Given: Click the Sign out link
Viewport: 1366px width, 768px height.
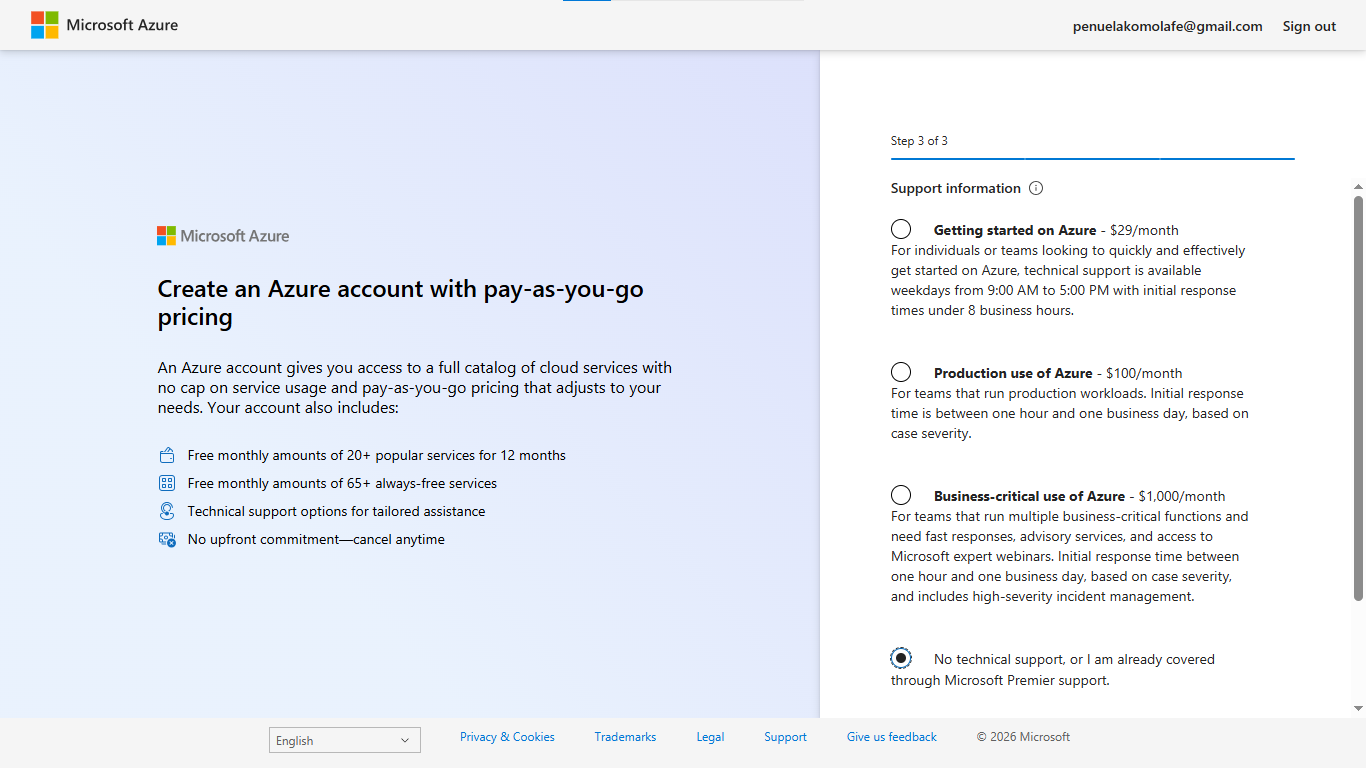Looking at the screenshot, I should point(1309,26).
